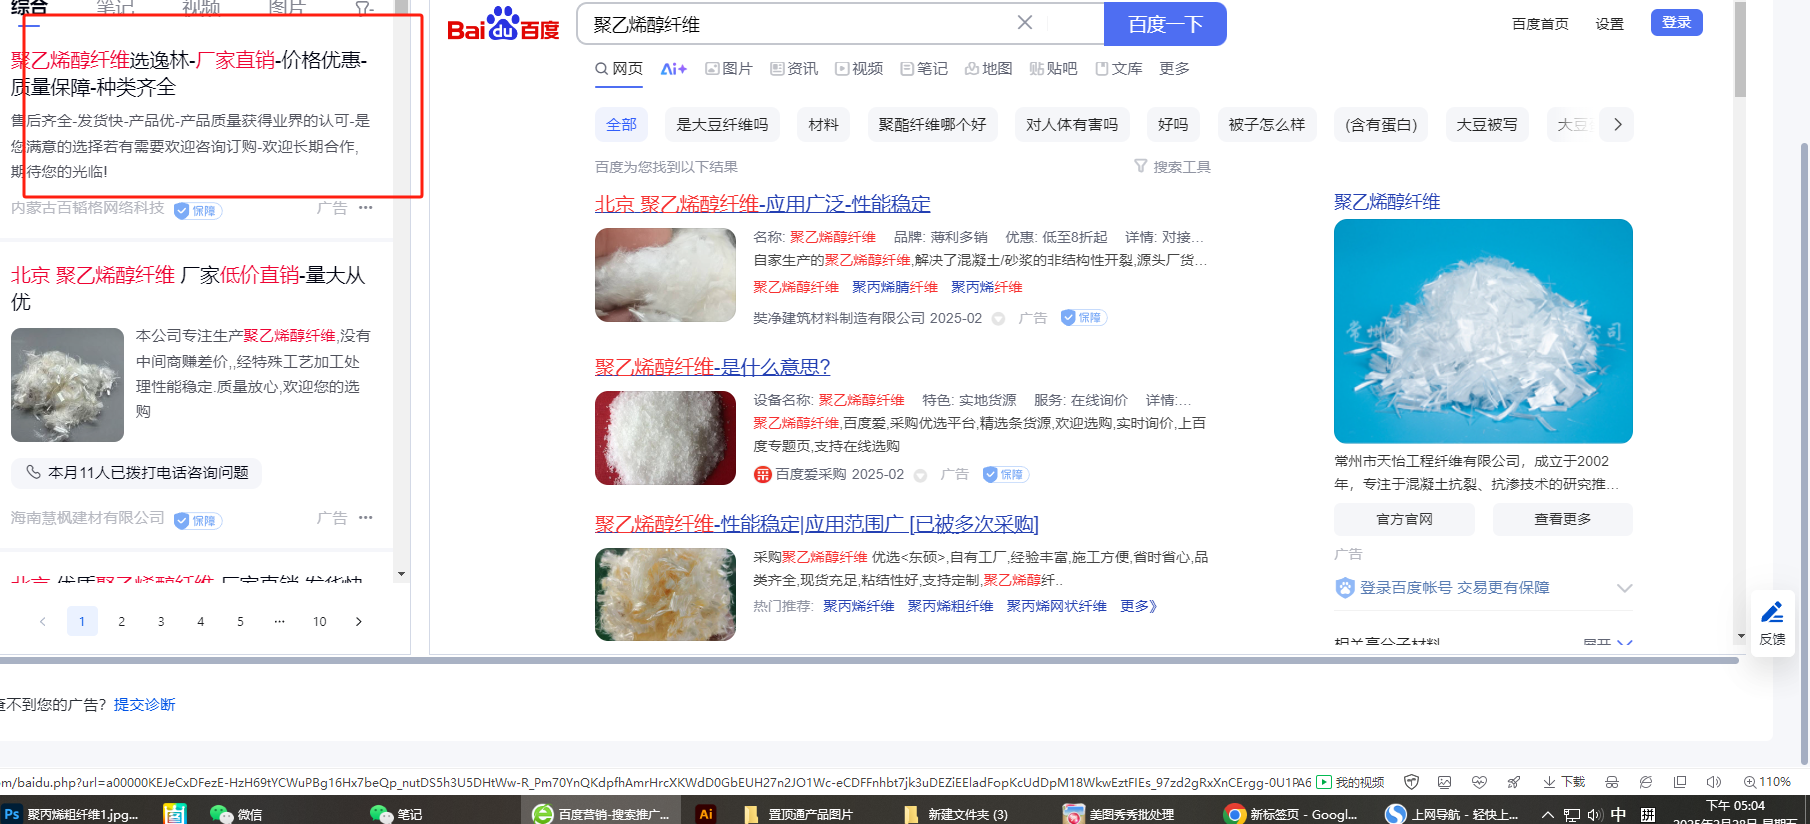The height and width of the screenshot is (824, 1810).
Task: Click the 查看更多 button
Action: 1563,519
